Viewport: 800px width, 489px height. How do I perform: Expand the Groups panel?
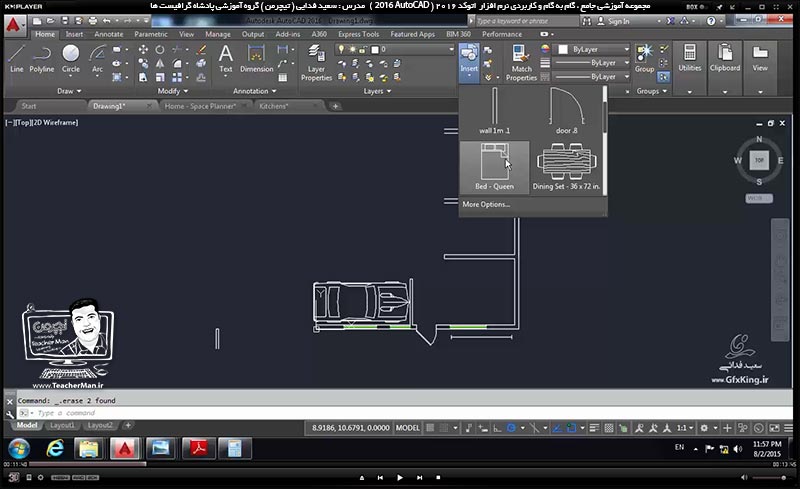[x=652, y=91]
